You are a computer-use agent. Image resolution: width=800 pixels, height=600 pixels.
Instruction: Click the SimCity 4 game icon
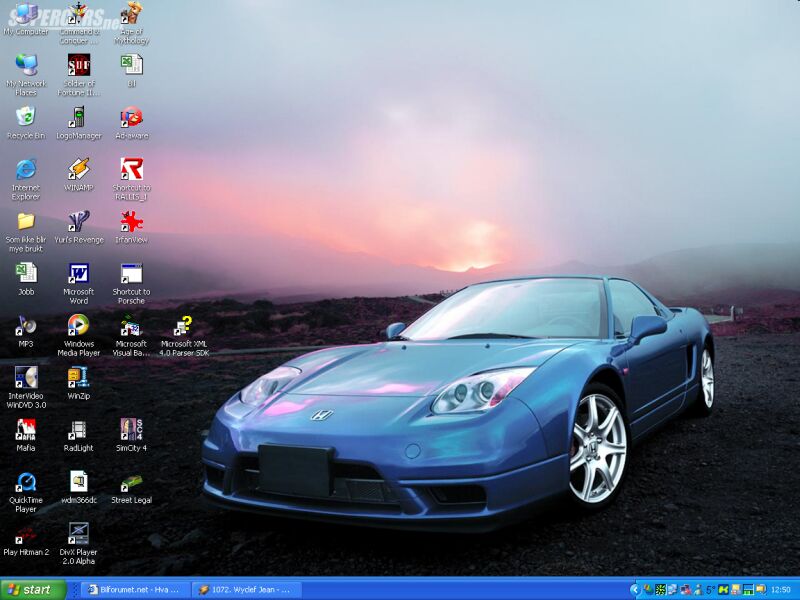point(131,429)
